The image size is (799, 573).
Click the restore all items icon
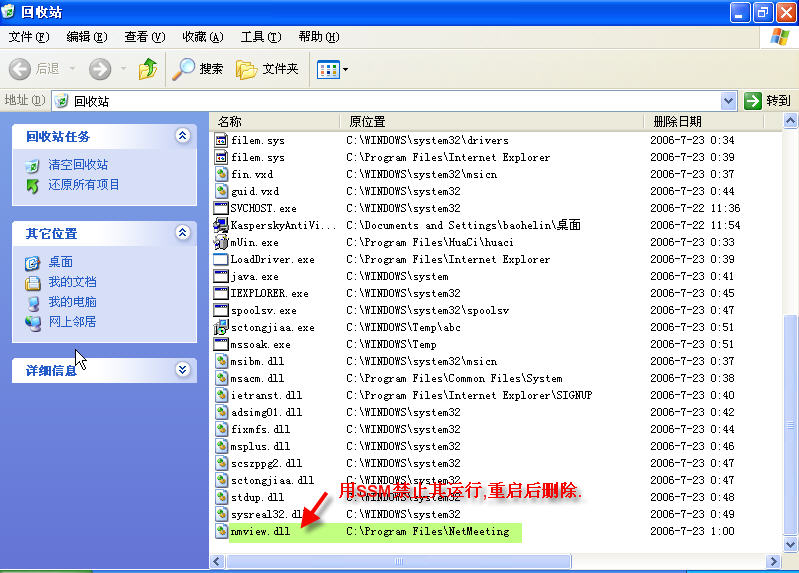(x=33, y=186)
